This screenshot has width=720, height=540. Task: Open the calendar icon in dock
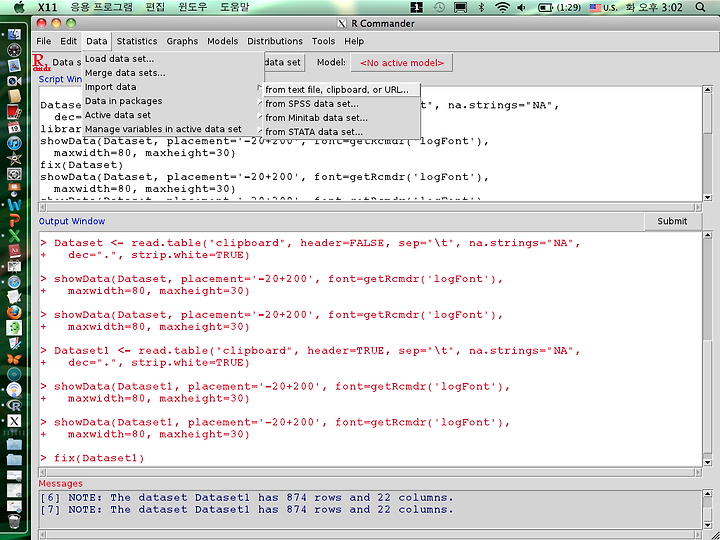click(14, 127)
